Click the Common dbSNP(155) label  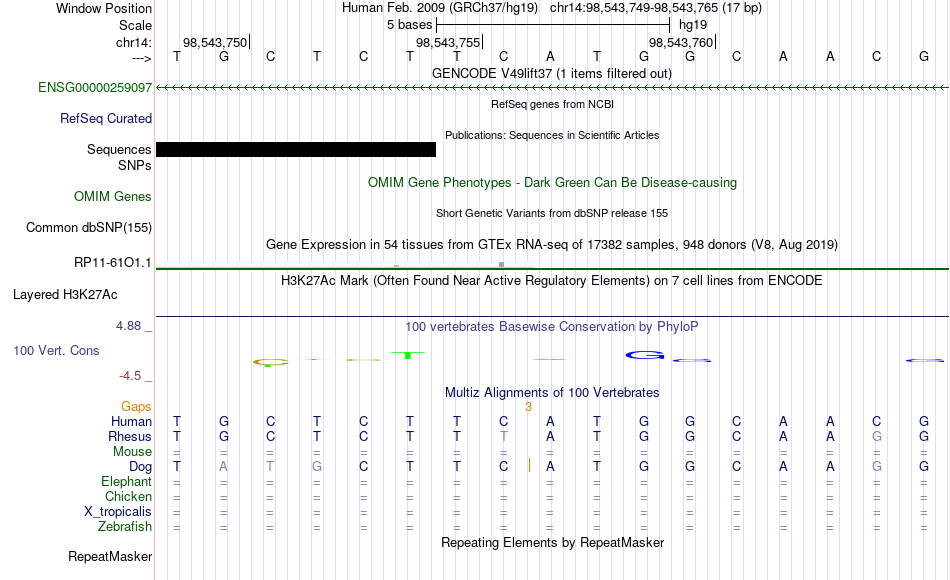89,227
